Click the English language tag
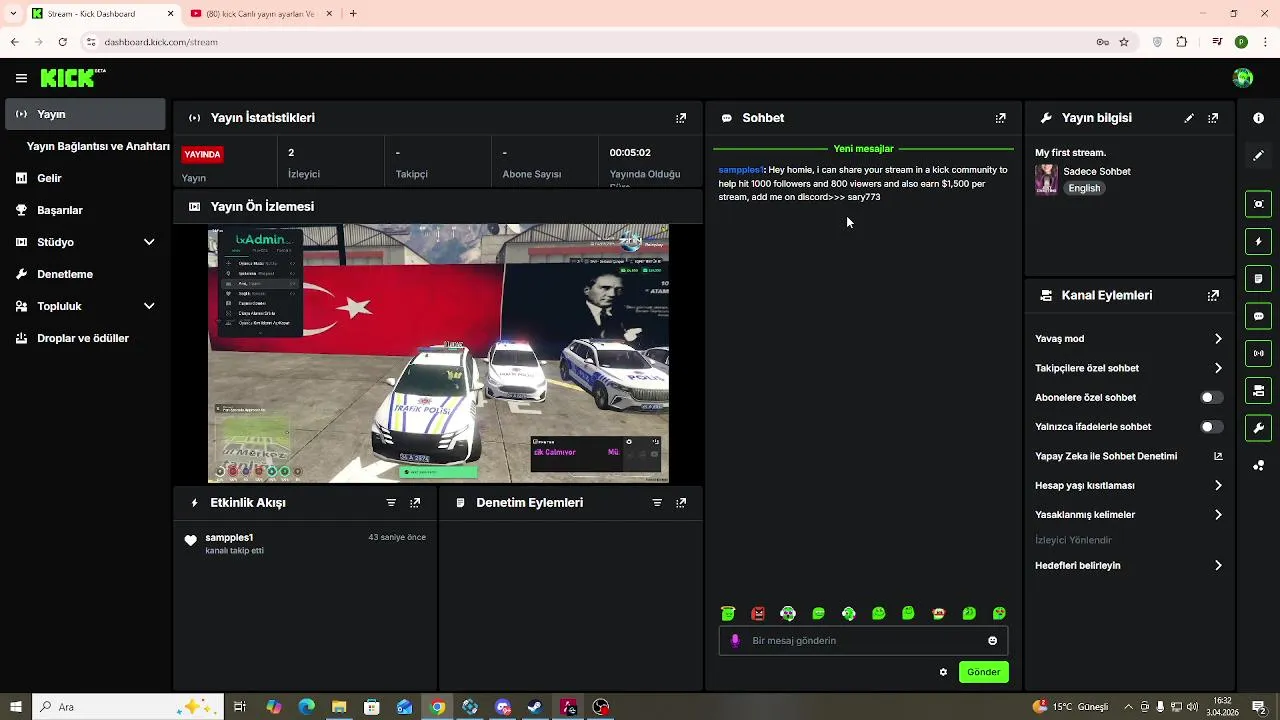The height and width of the screenshot is (720, 1280). (1084, 188)
